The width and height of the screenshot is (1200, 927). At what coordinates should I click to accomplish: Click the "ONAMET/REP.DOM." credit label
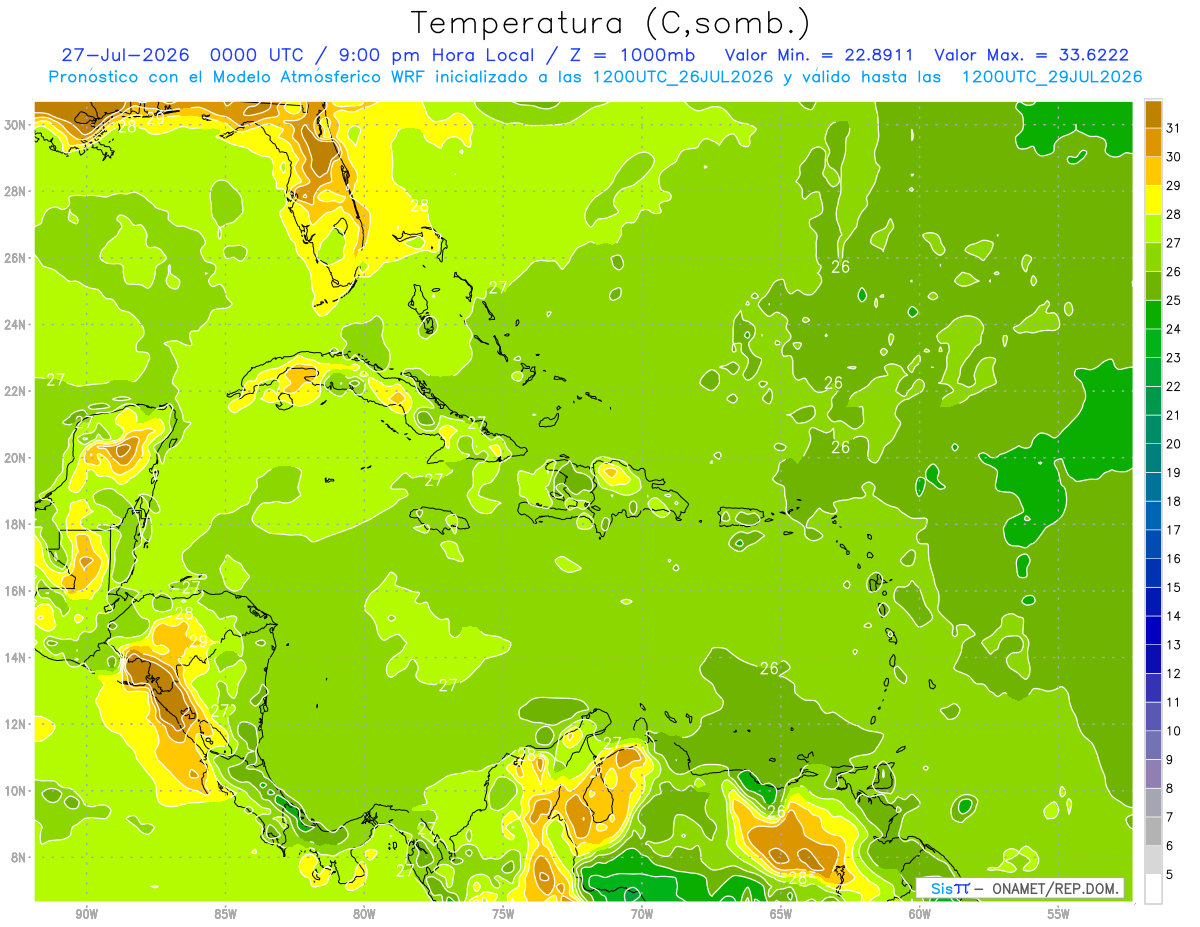tap(1056, 888)
